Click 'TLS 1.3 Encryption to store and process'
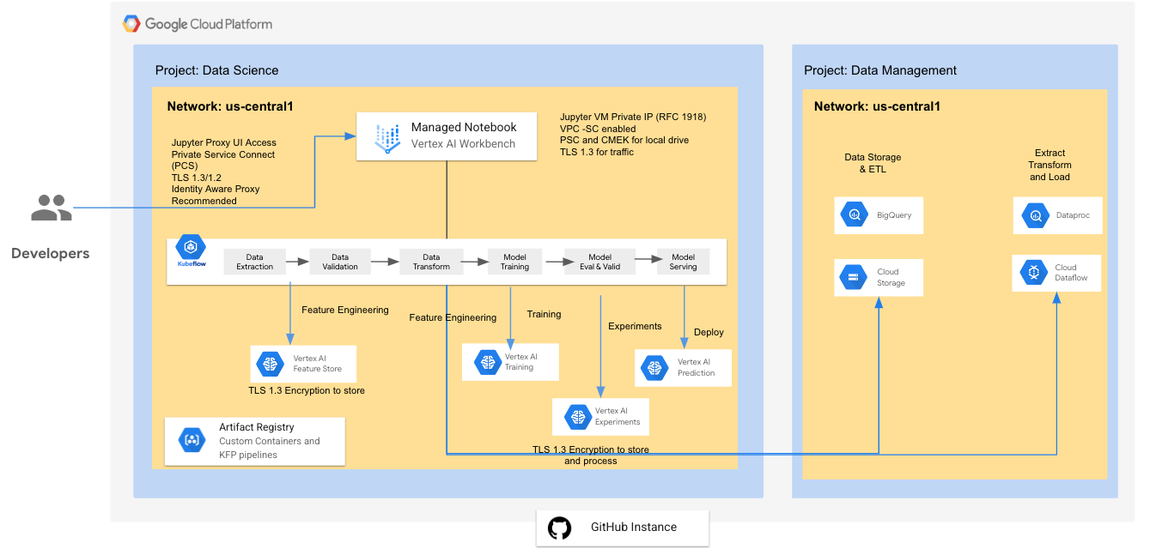 click(x=590, y=455)
